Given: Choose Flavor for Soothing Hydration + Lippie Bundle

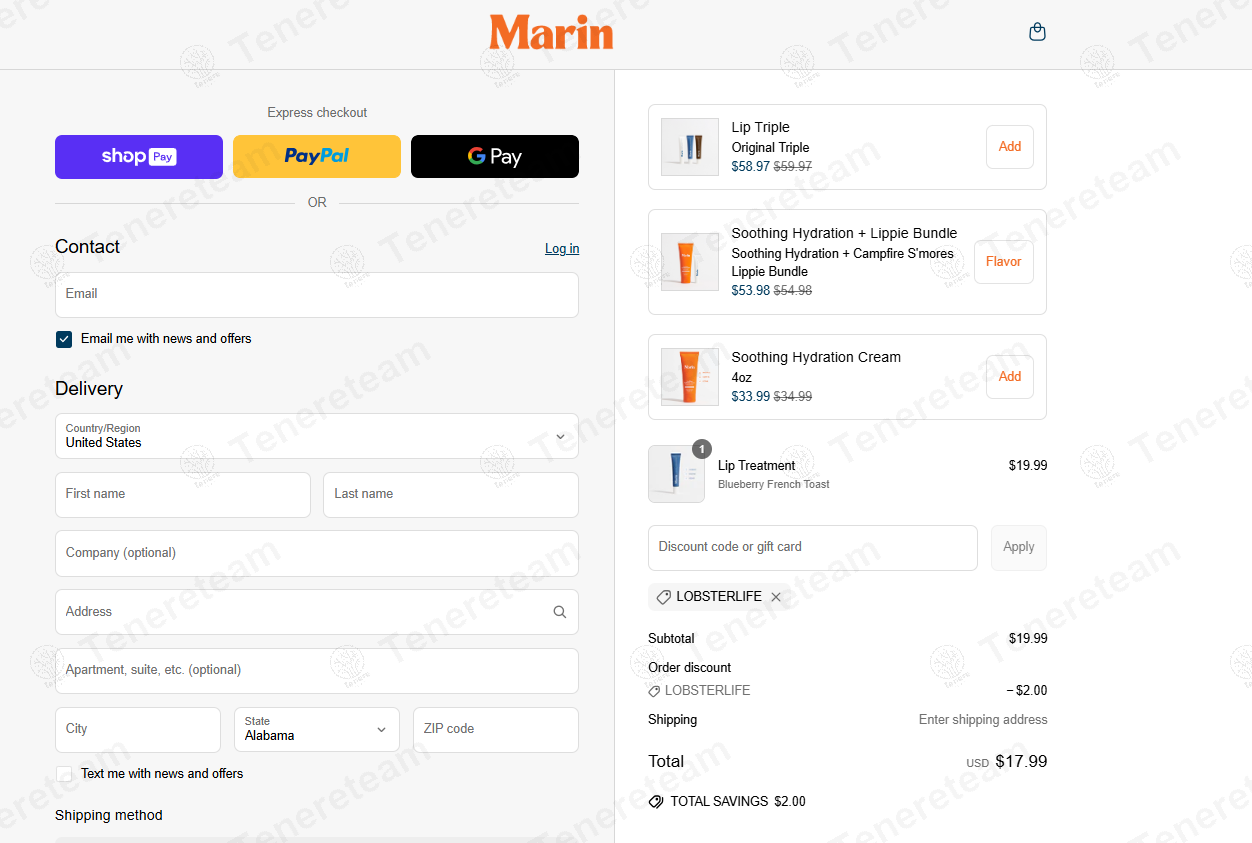Looking at the screenshot, I should (x=1004, y=262).
